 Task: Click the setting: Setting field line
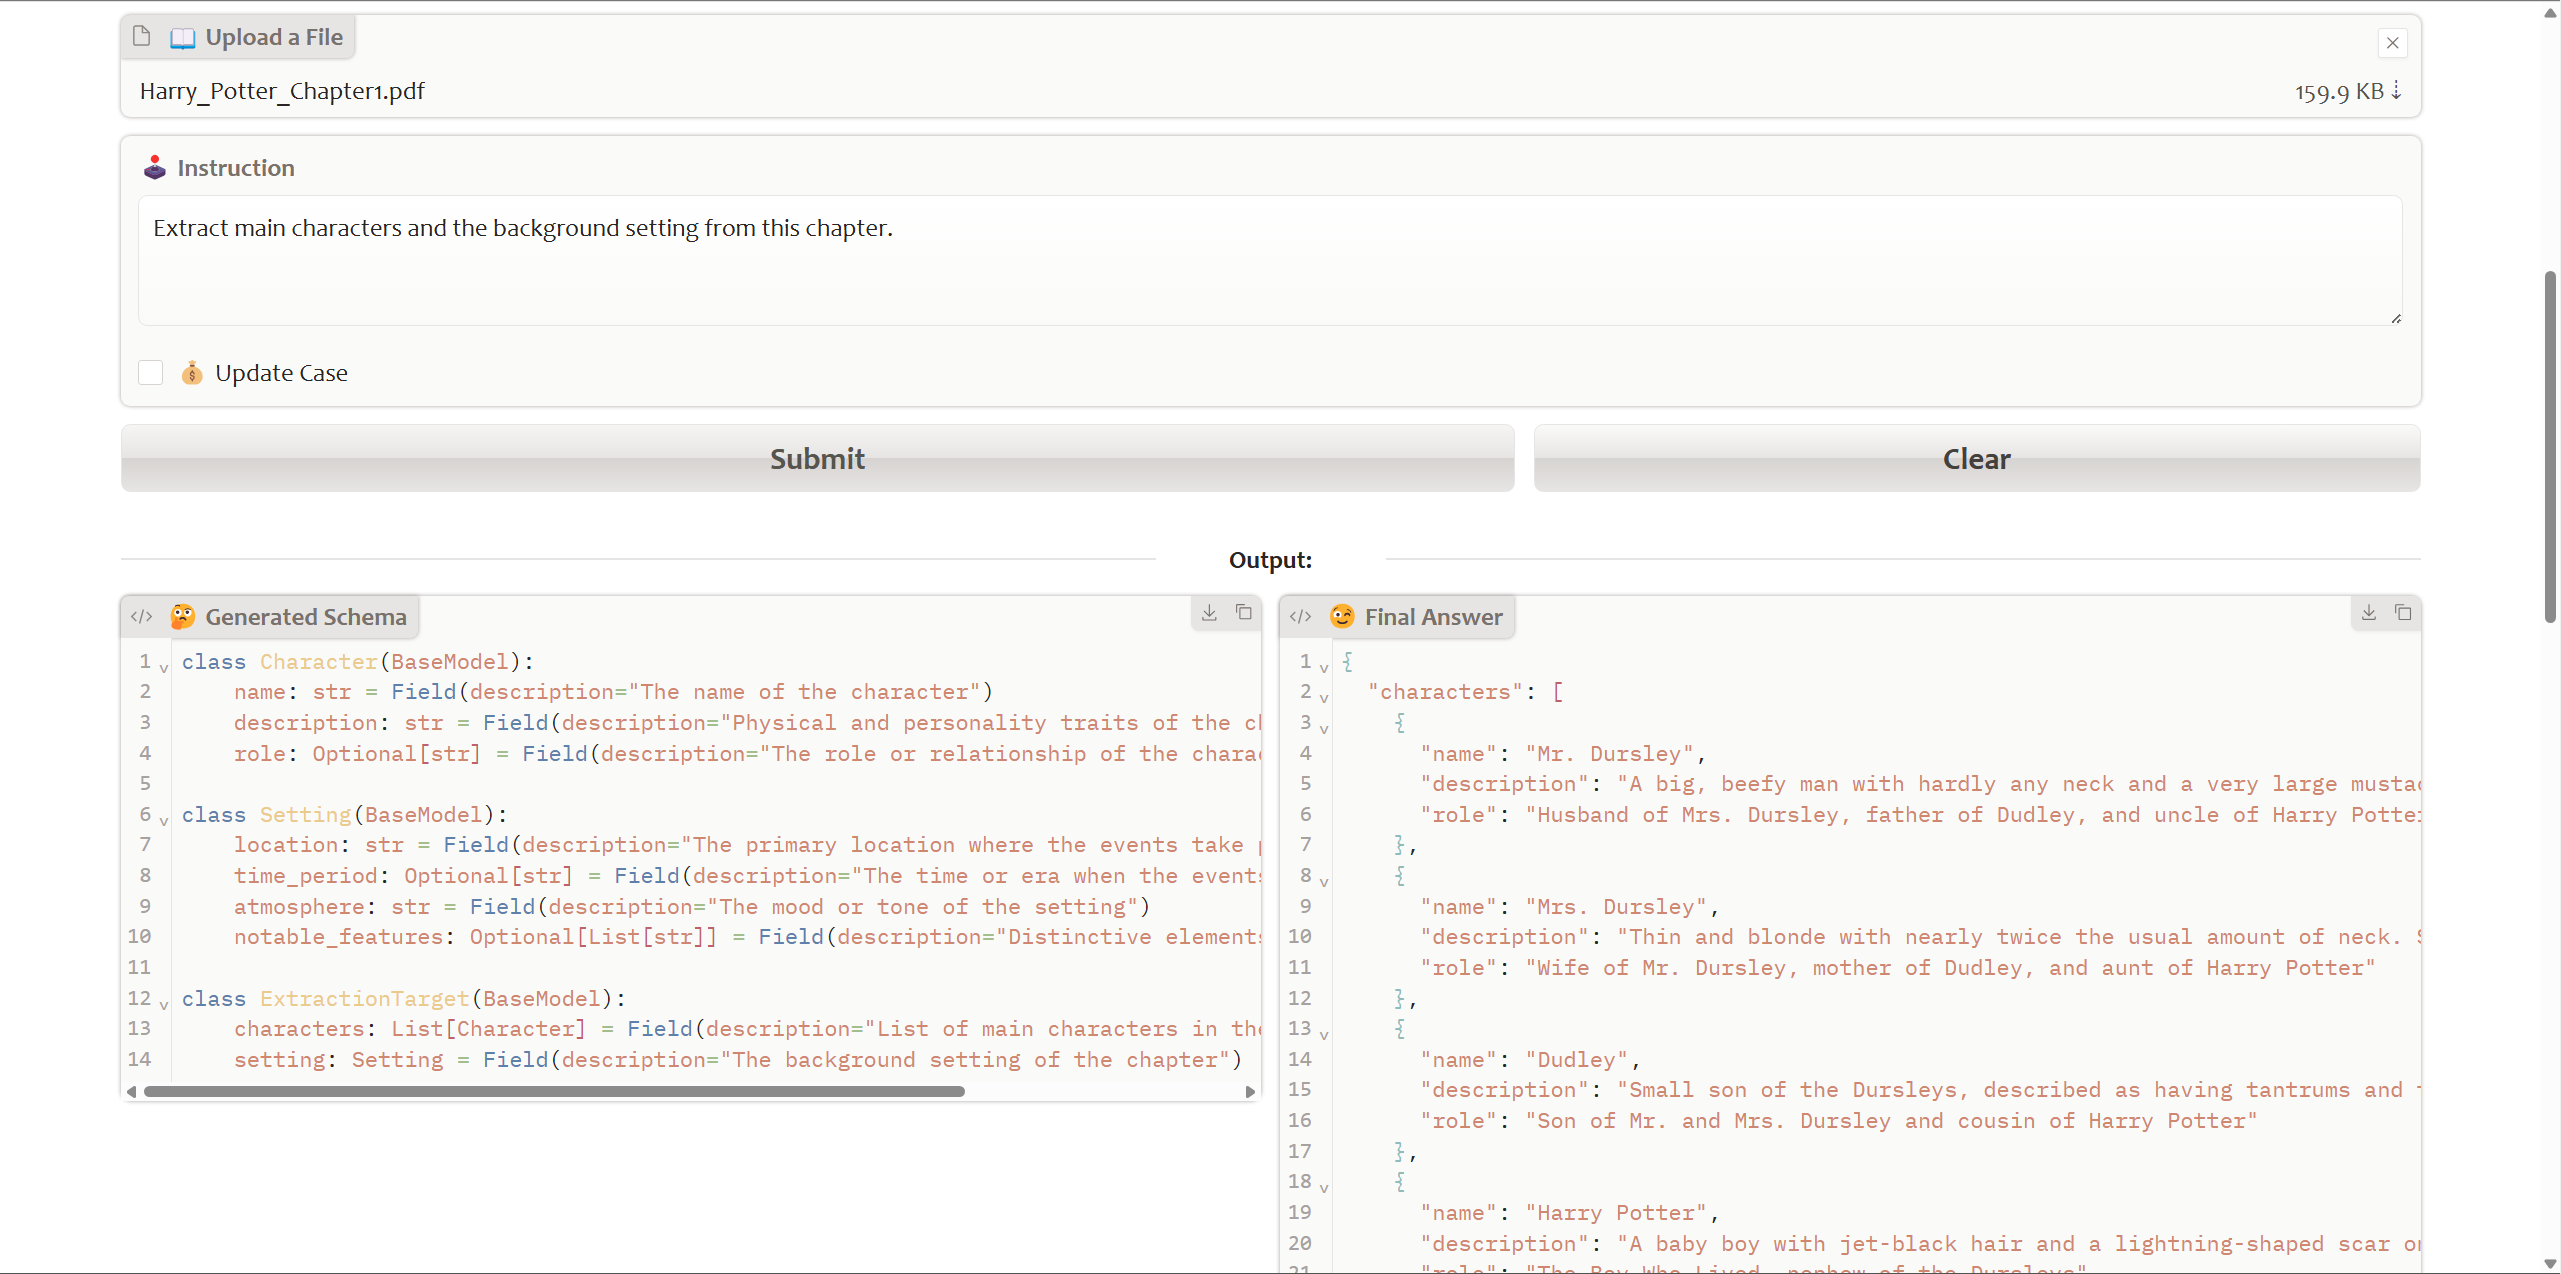(738, 1059)
